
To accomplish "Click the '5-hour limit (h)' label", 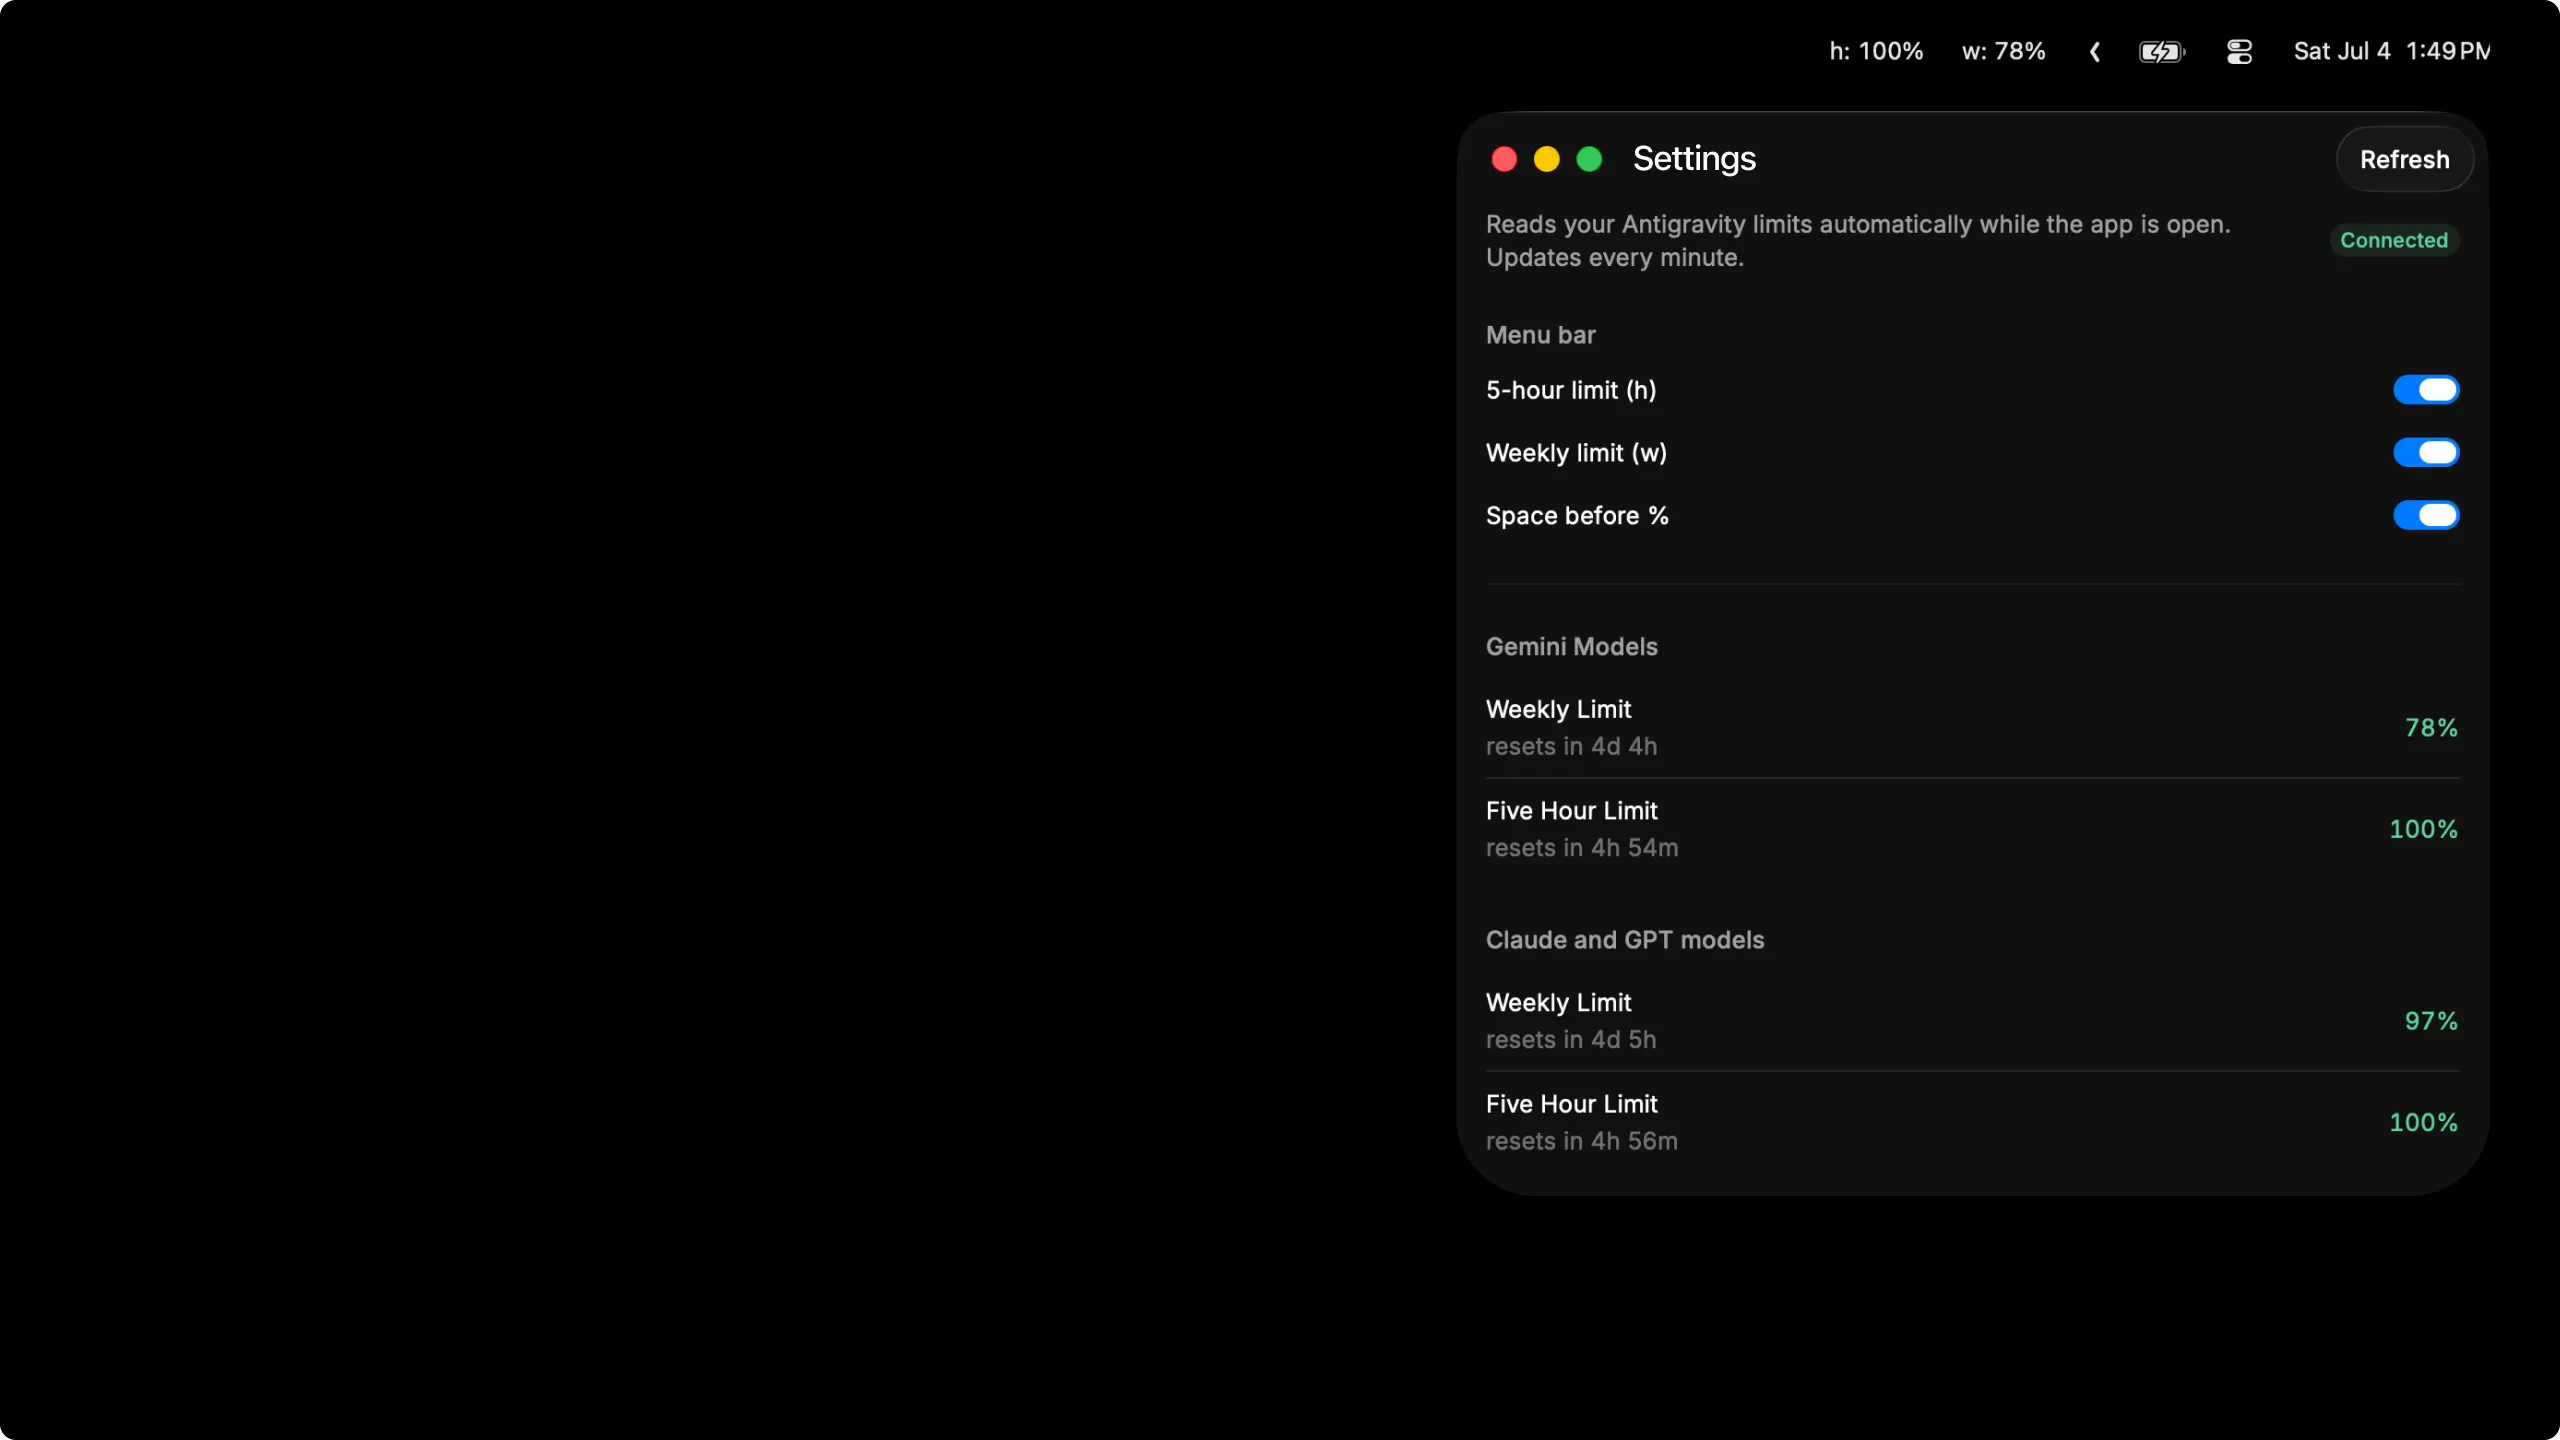I will (x=1571, y=390).
